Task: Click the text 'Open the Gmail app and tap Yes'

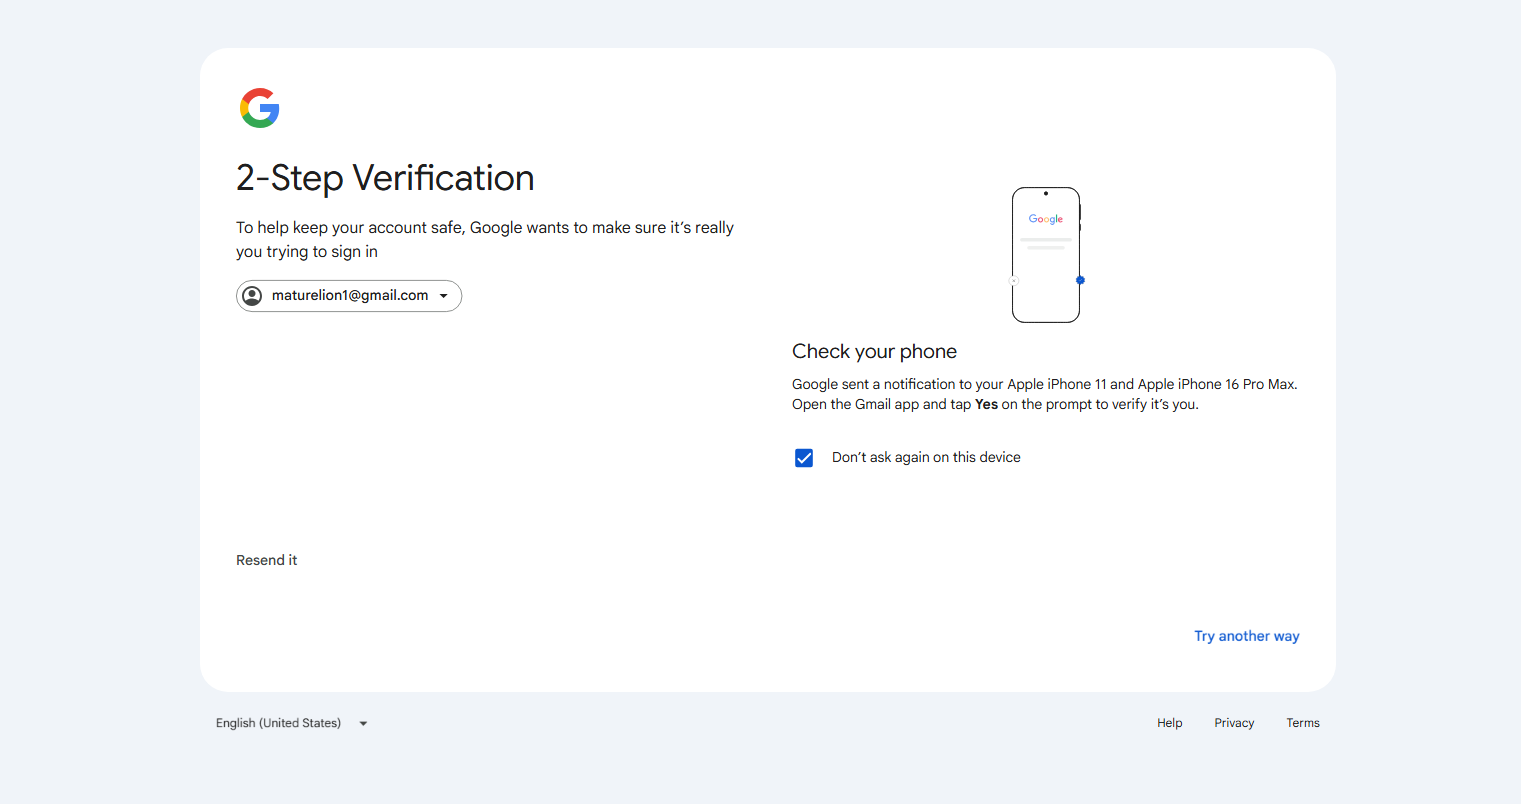Action: [x=895, y=405]
